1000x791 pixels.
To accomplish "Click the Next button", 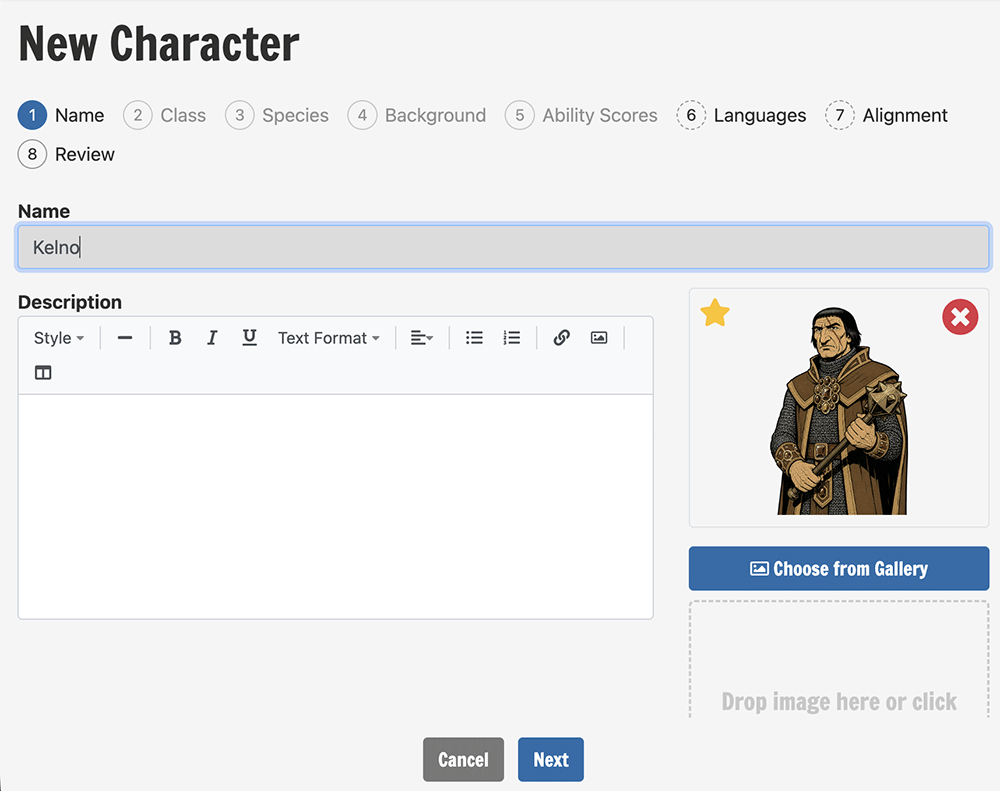I will [550, 760].
